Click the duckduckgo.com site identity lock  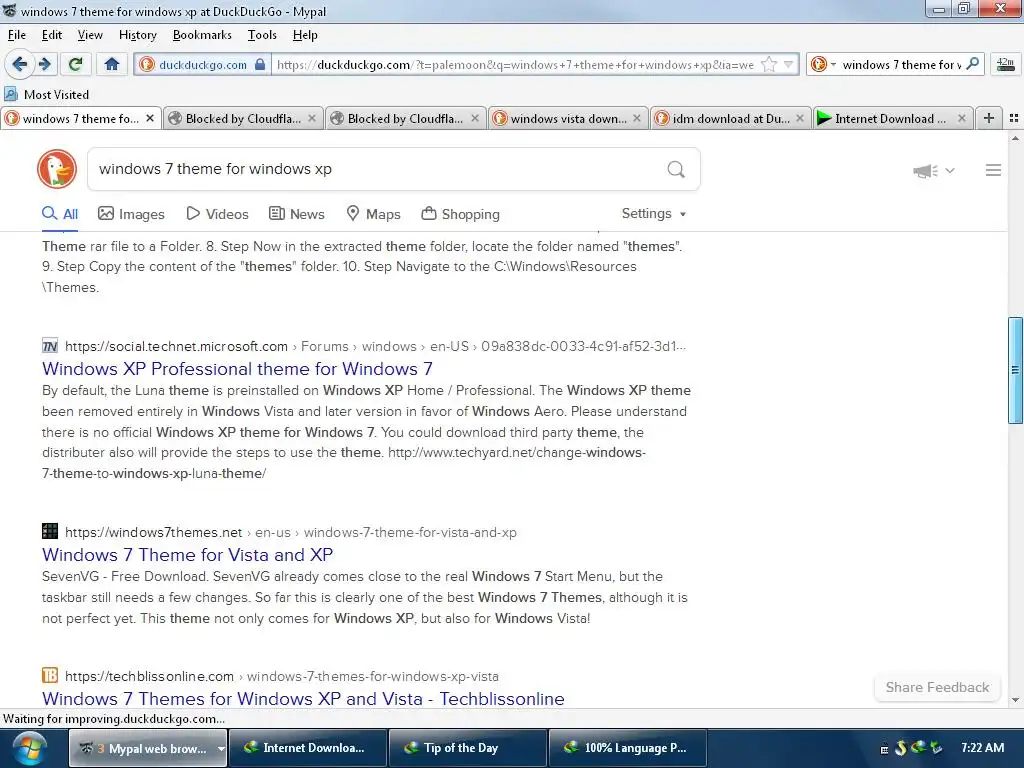[x=260, y=64]
